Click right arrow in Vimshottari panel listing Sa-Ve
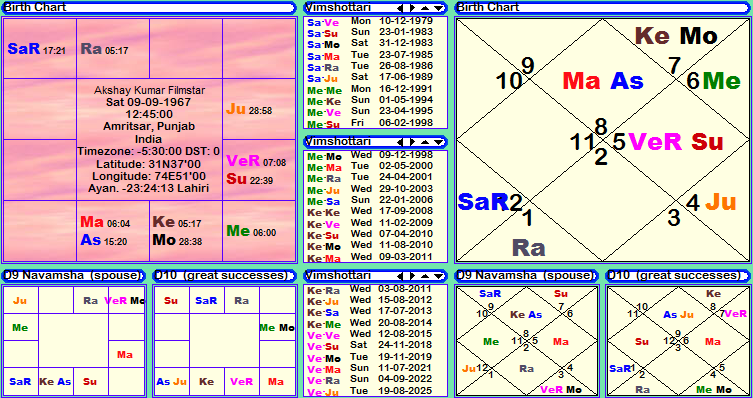 coord(412,8)
